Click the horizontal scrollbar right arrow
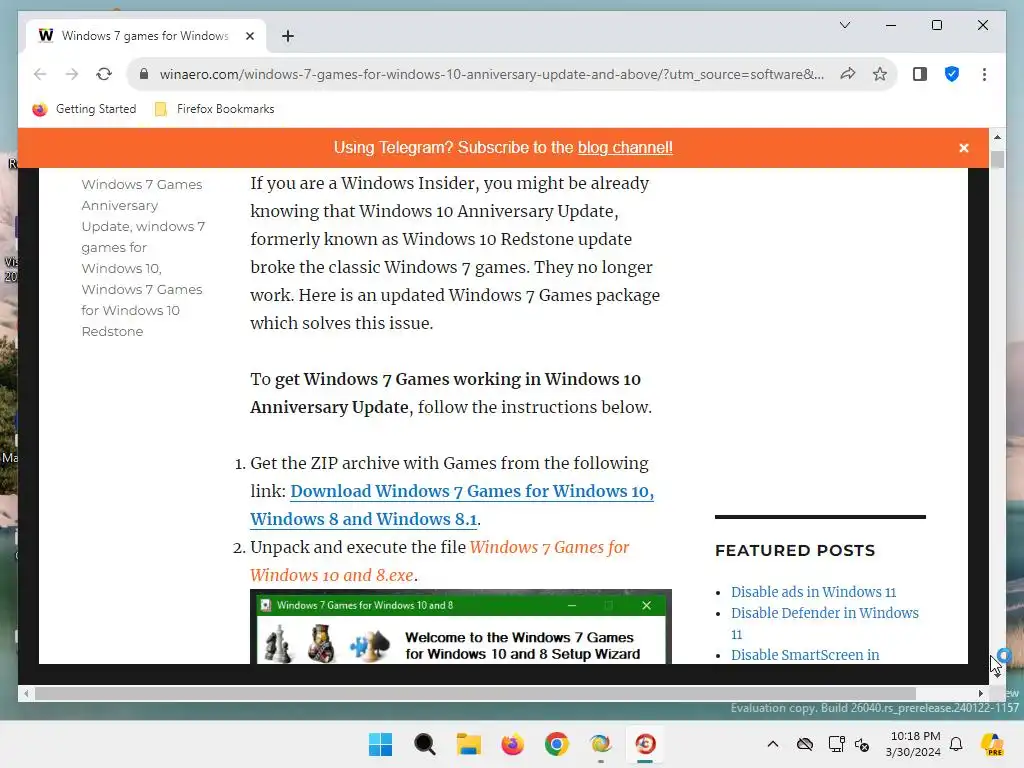1024x768 pixels. pyautogui.click(x=980, y=694)
